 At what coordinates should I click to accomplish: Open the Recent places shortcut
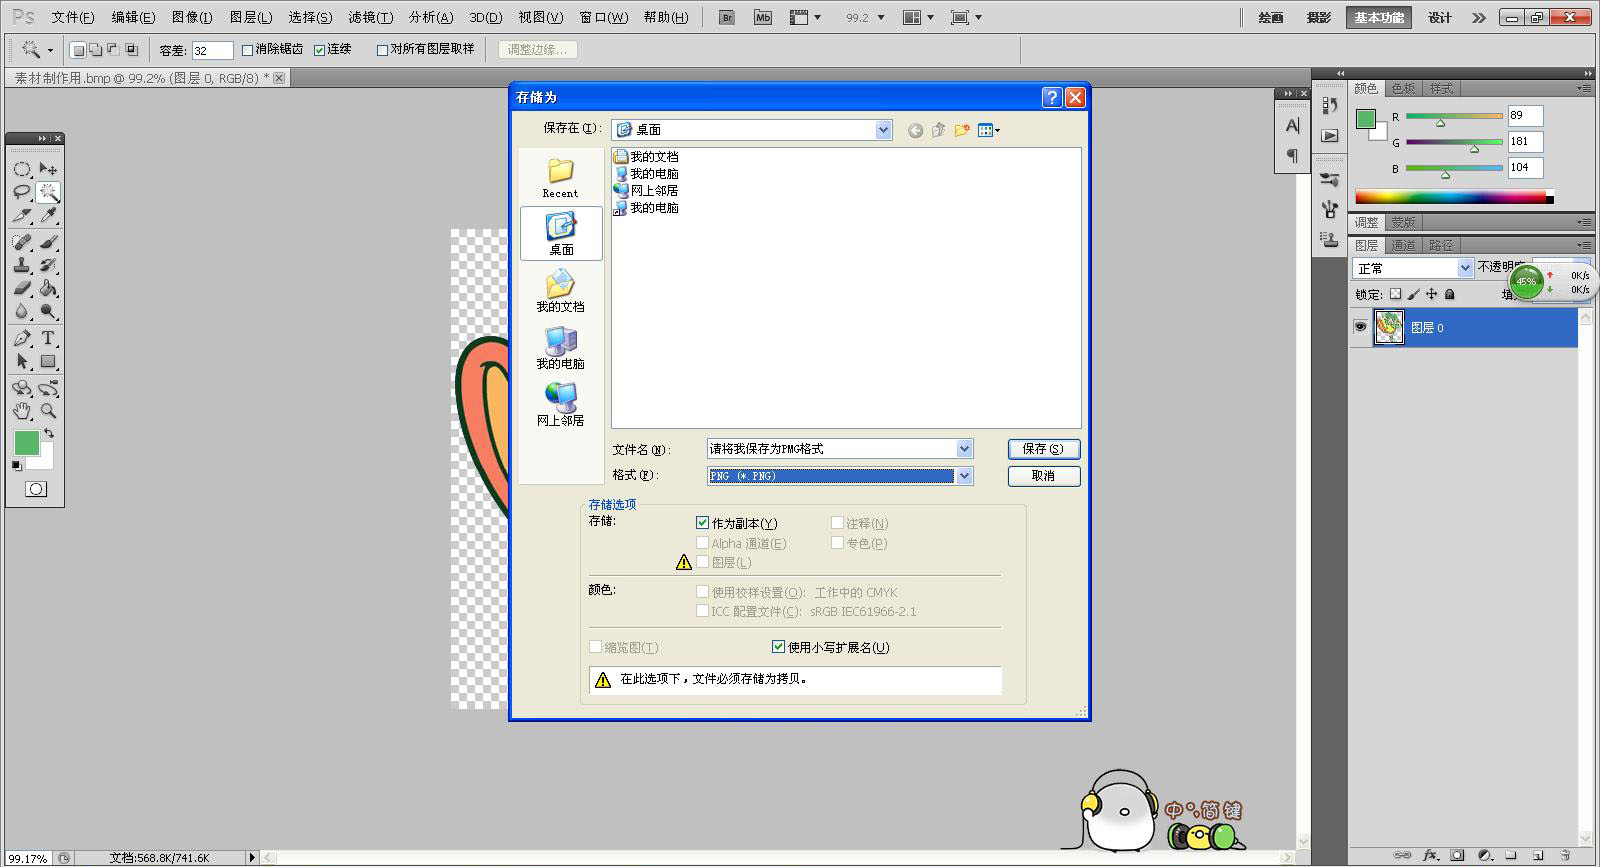(561, 178)
